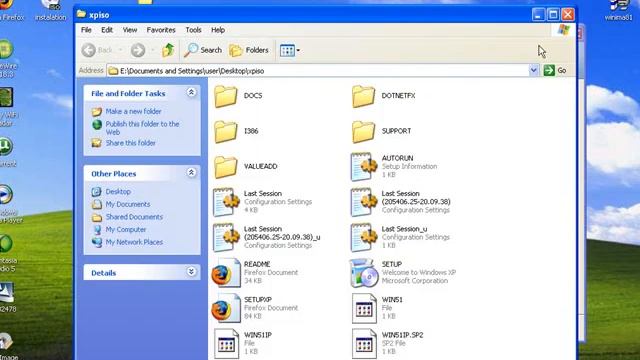This screenshot has height=360, width=640.
Task: Open the DOTNETFX folder icon
Action: point(363,96)
